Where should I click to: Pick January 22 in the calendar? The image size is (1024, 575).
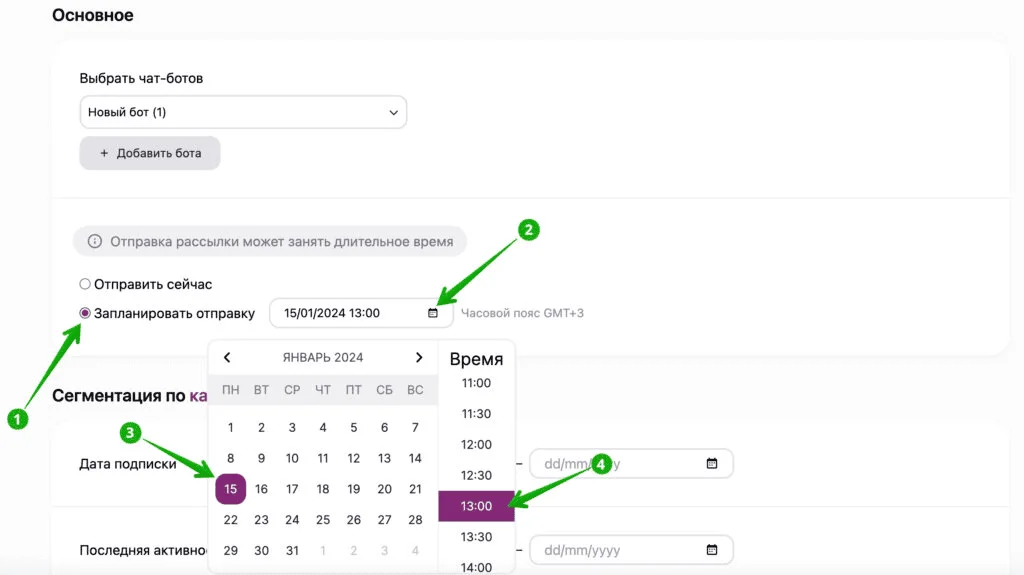coord(231,520)
